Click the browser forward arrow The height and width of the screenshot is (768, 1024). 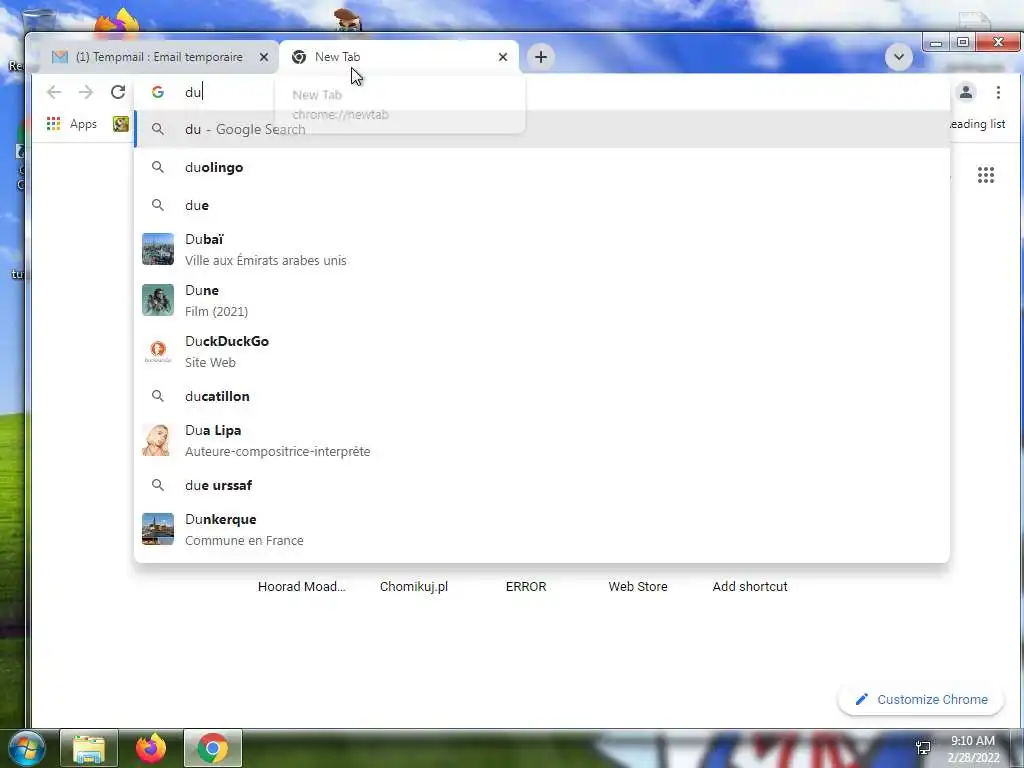pos(86,92)
